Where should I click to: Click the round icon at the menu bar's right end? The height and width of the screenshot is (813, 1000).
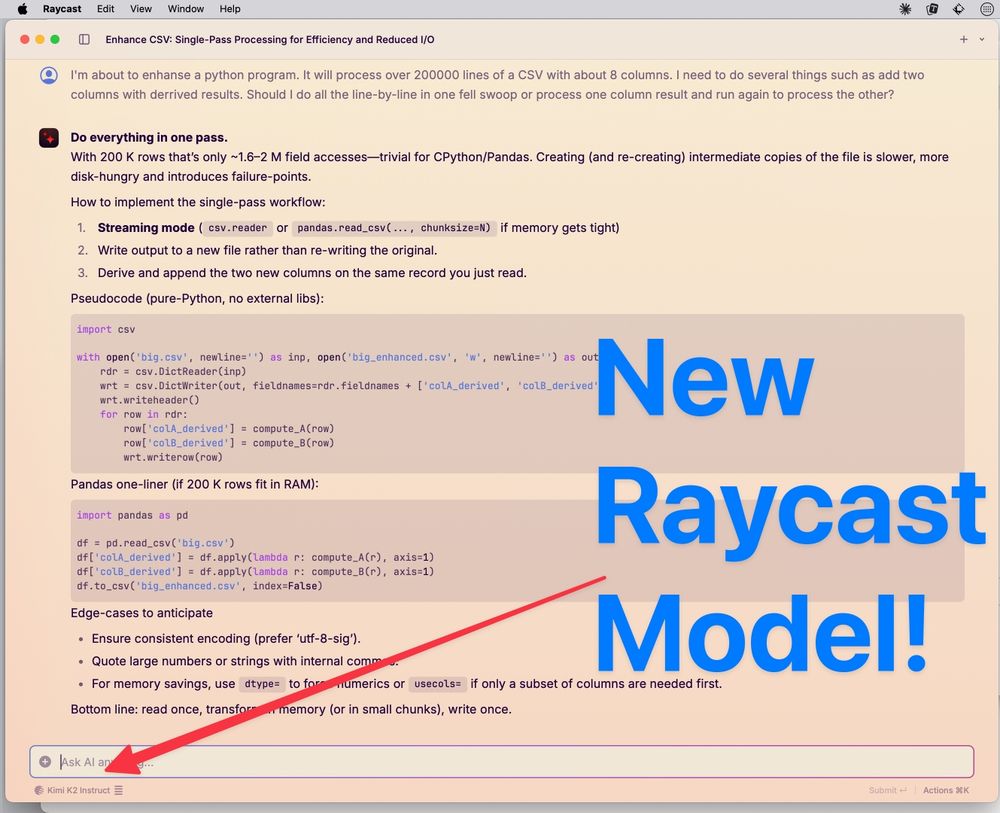pyautogui.click(x=986, y=9)
